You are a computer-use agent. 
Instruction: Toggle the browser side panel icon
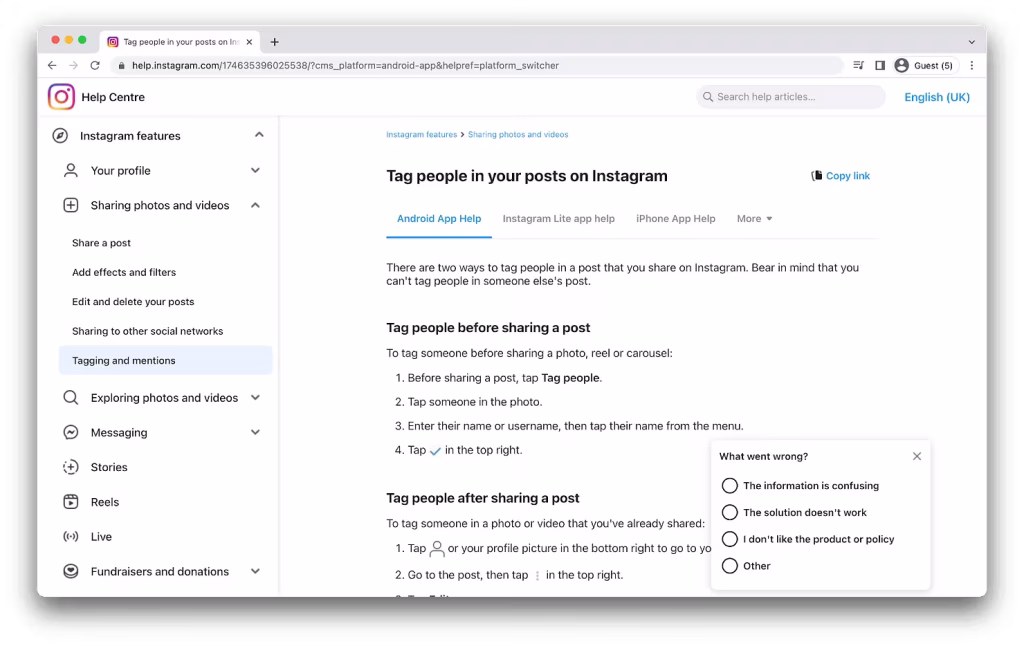coord(880,65)
